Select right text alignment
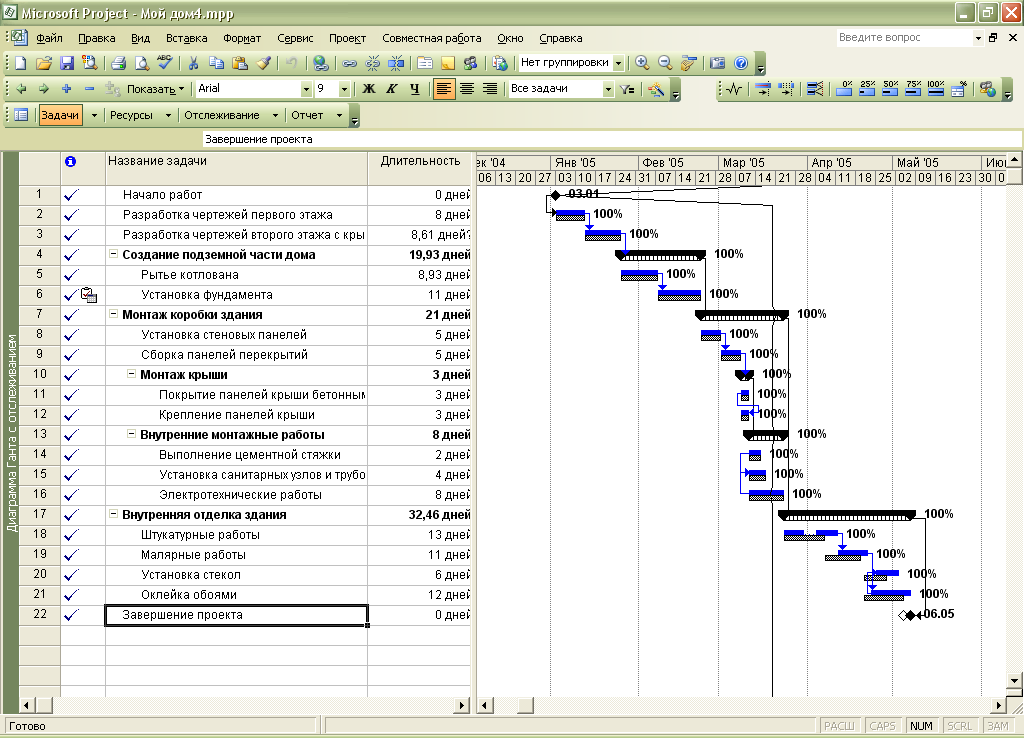Viewport: 1024px width, 738px height. pyautogui.click(x=490, y=89)
